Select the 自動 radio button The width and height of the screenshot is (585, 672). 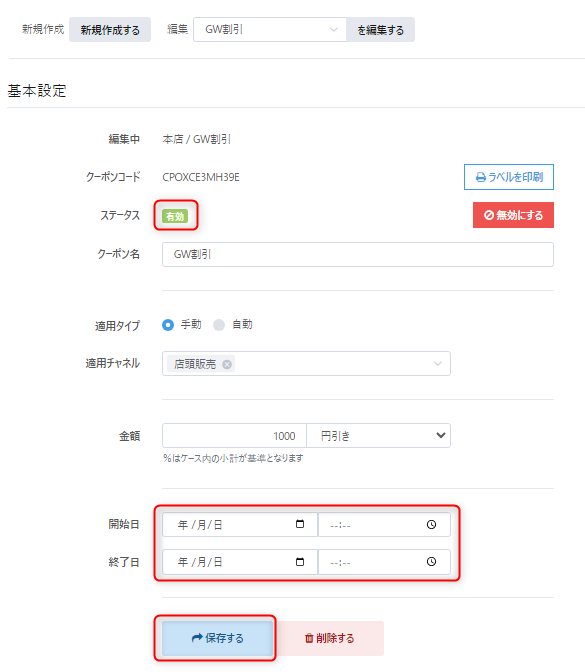(x=219, y=325)
